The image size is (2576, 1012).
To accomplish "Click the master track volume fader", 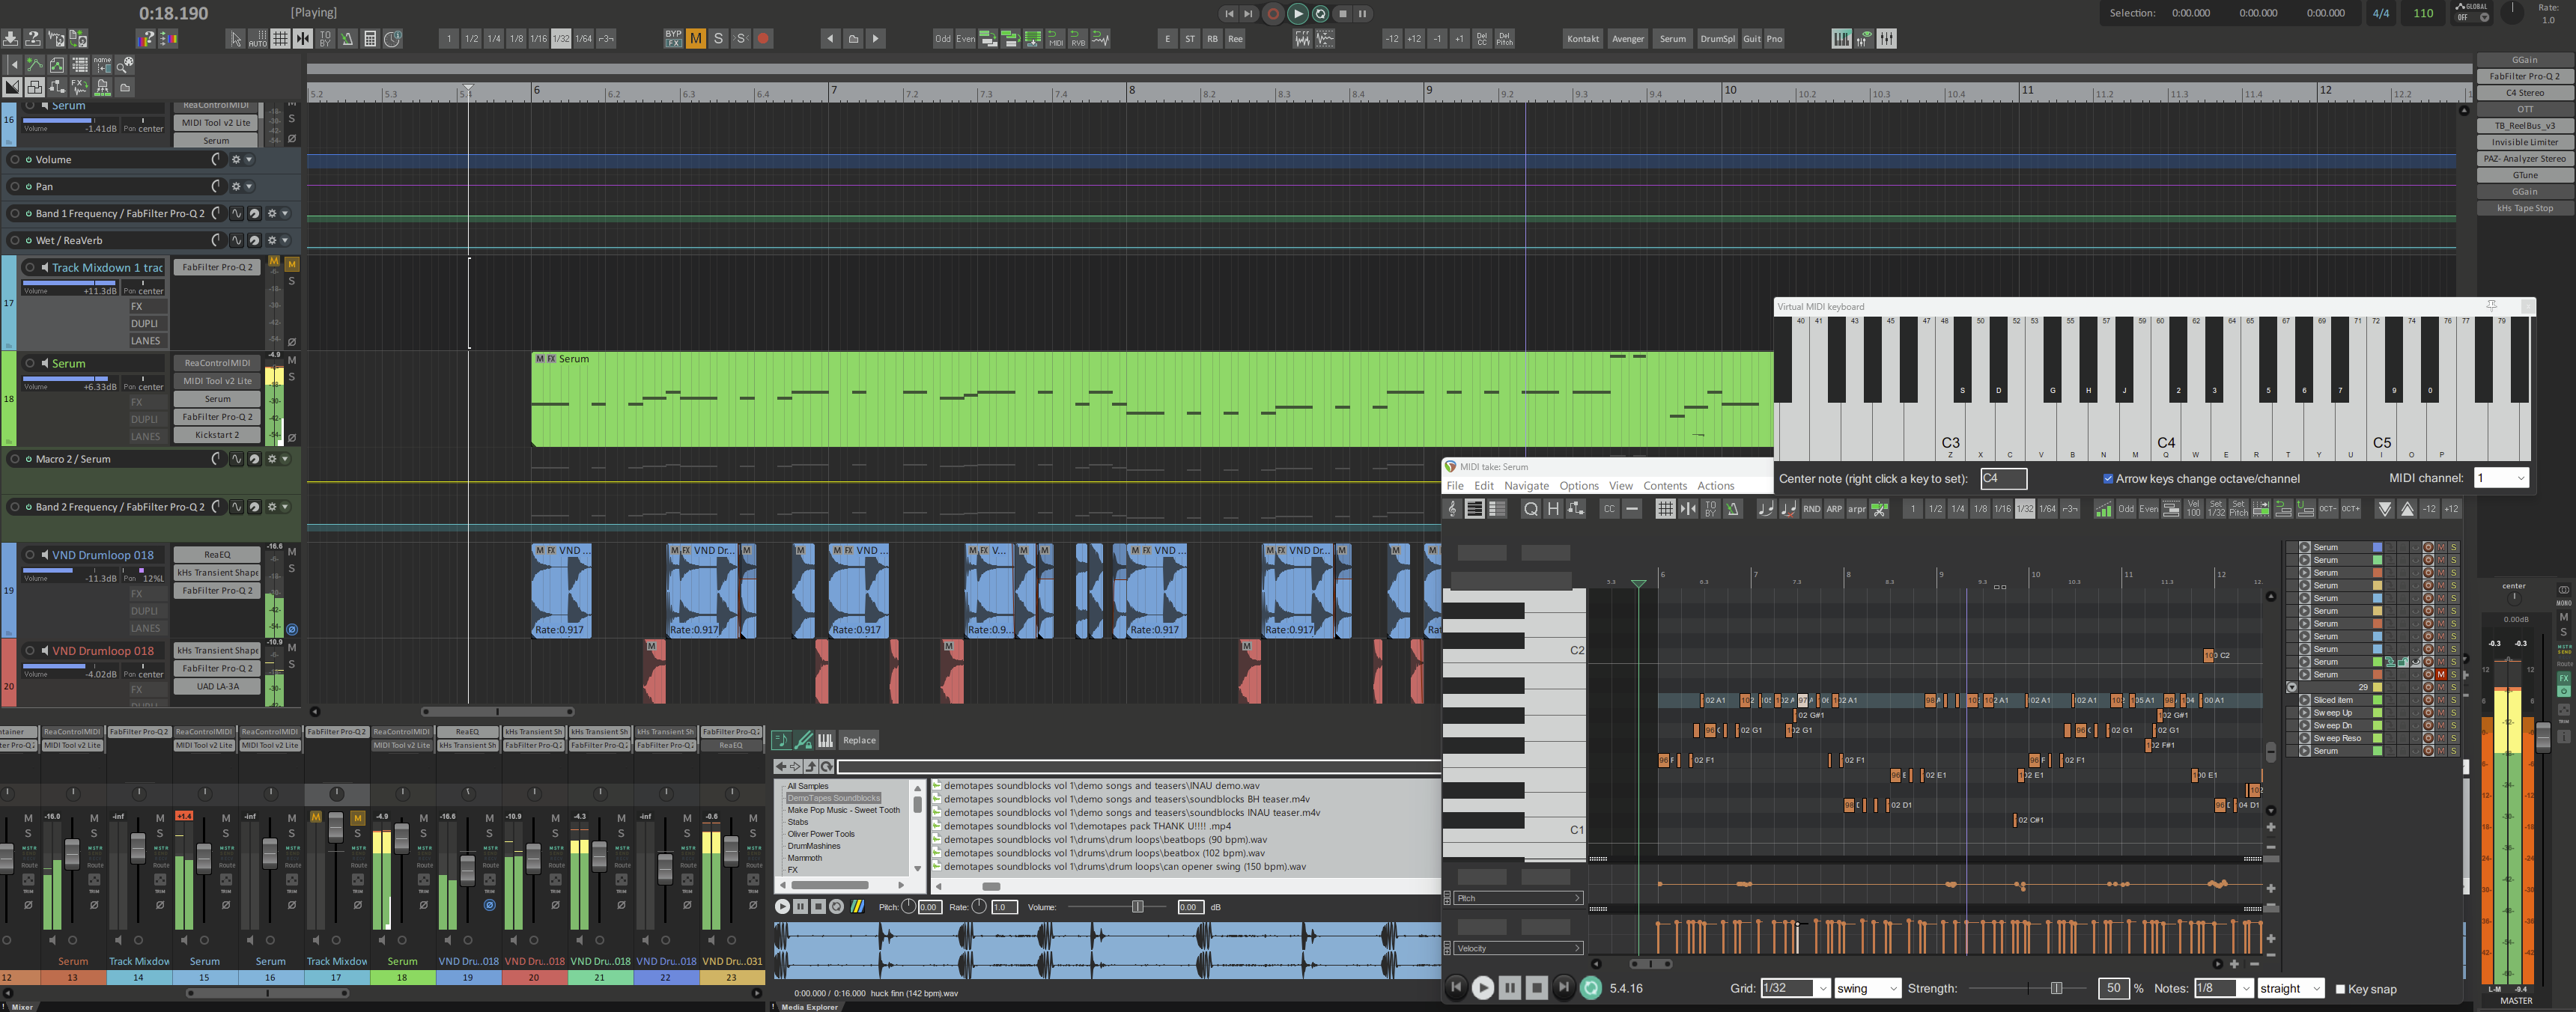I will click(2544, 737).
